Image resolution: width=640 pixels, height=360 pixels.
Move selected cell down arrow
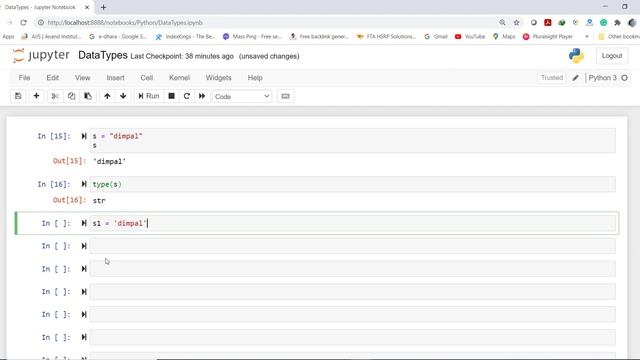[x=123, y=96]
